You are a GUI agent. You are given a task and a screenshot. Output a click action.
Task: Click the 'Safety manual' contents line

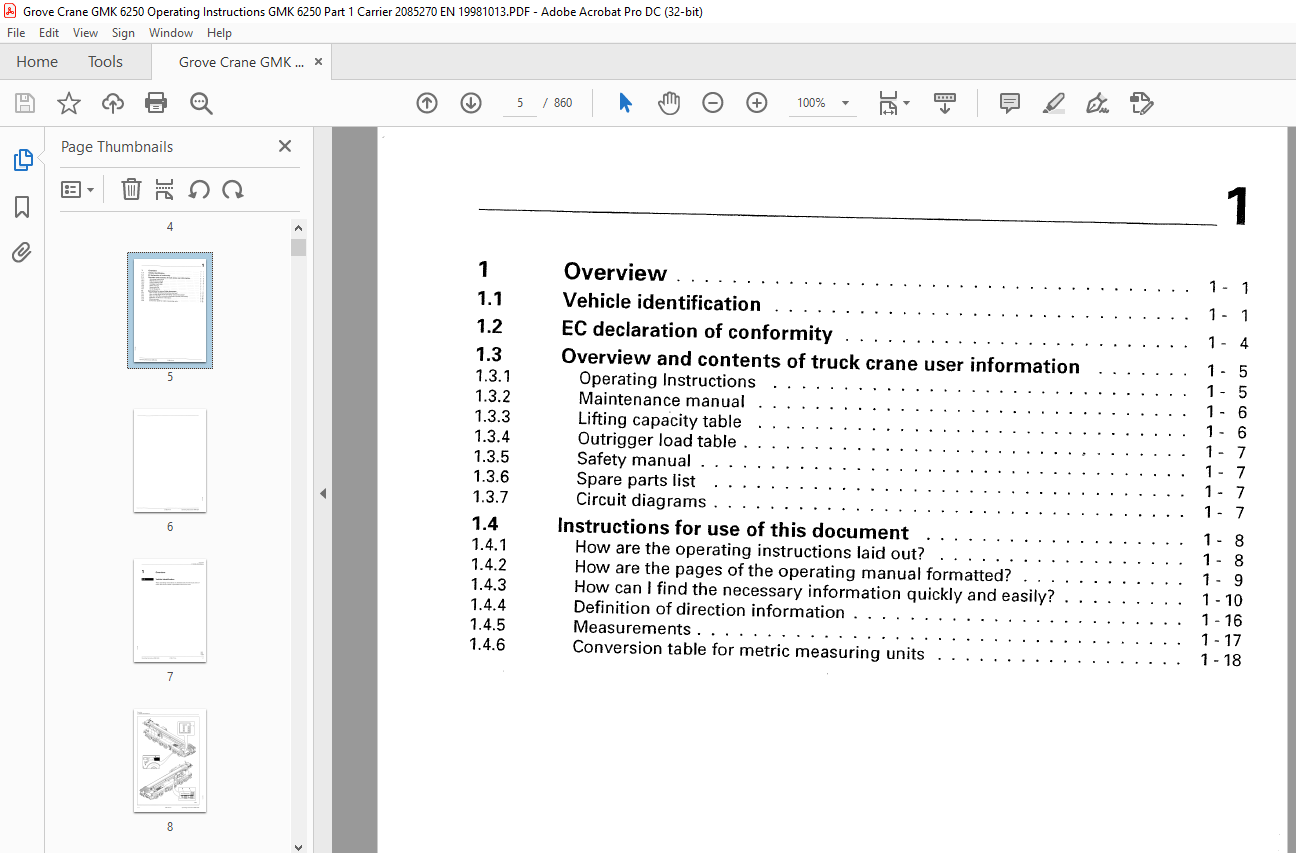point(634,460)
